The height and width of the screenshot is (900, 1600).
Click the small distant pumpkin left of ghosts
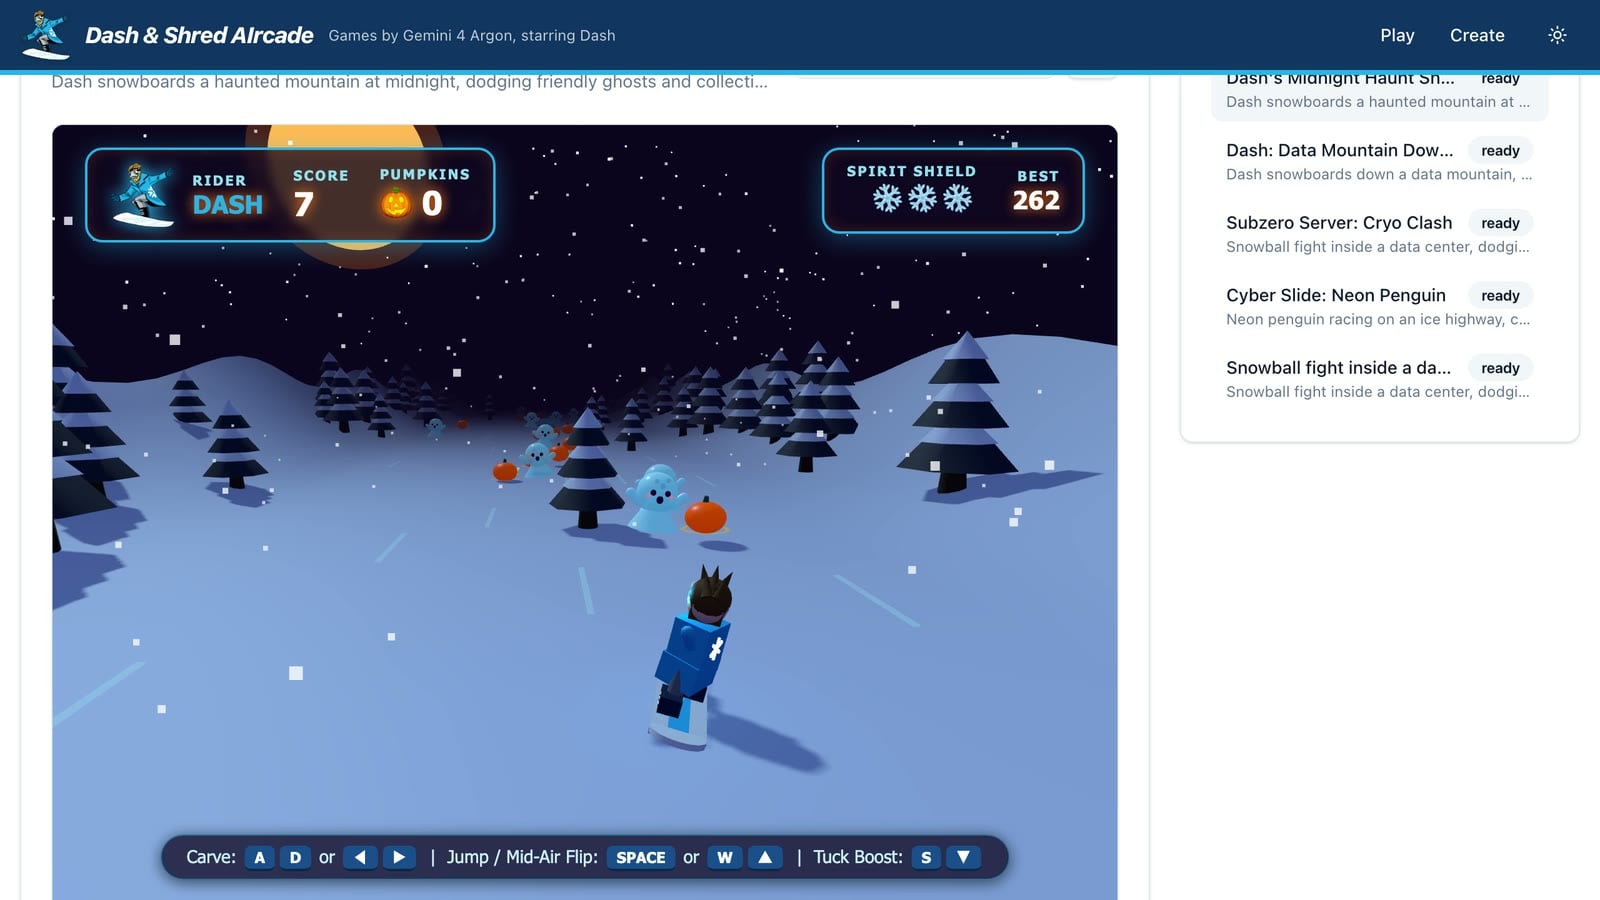pyautogui.click(x=506, y=470)
